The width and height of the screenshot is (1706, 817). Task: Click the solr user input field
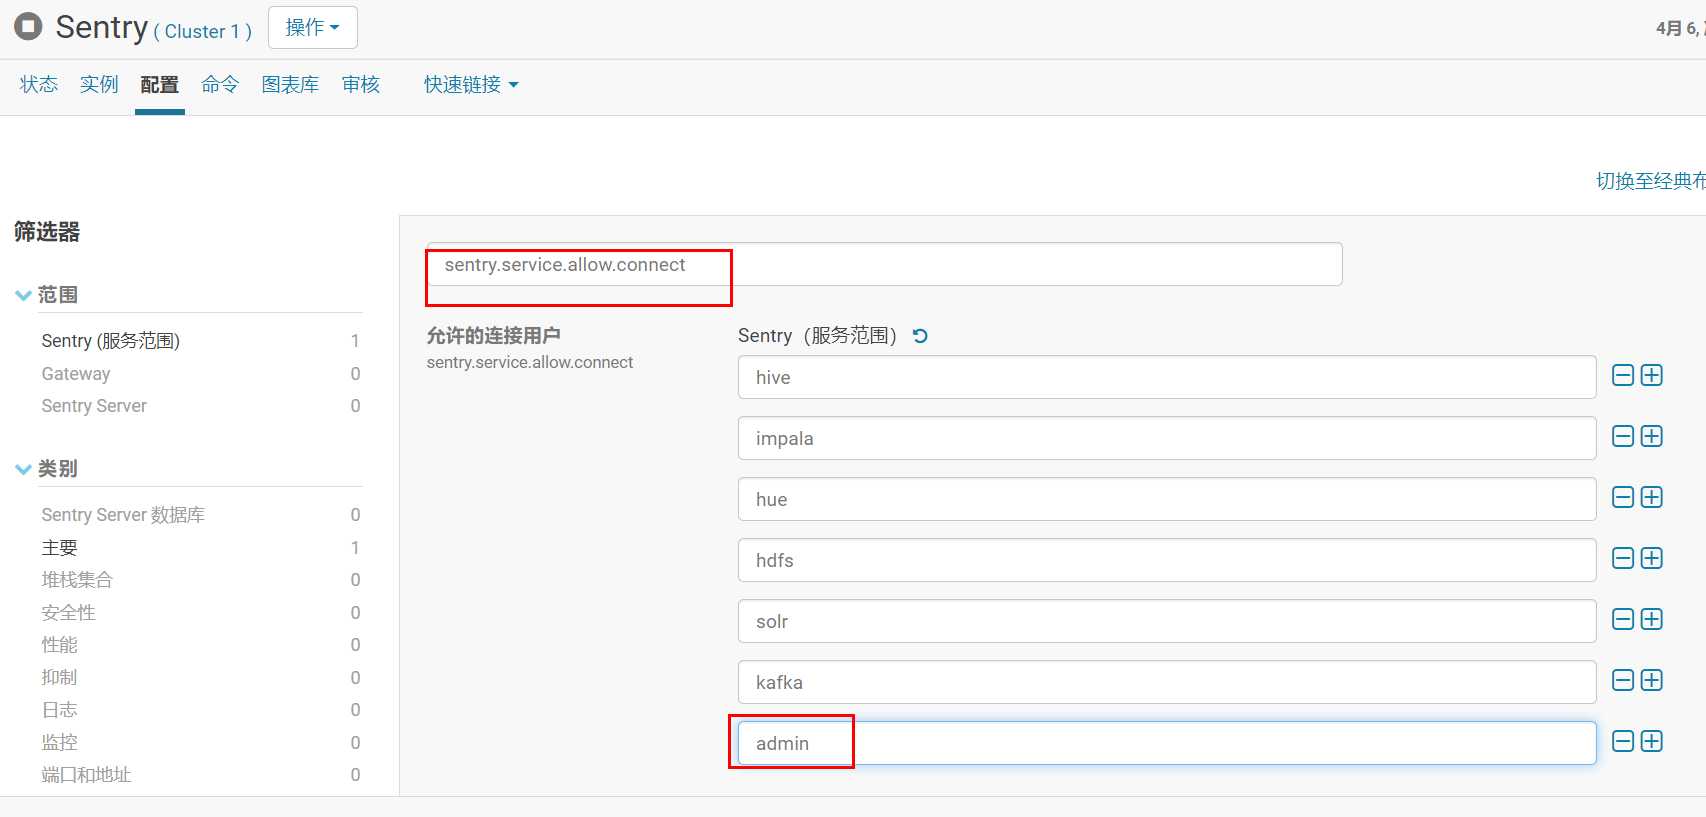click(x=1167, y=621)
